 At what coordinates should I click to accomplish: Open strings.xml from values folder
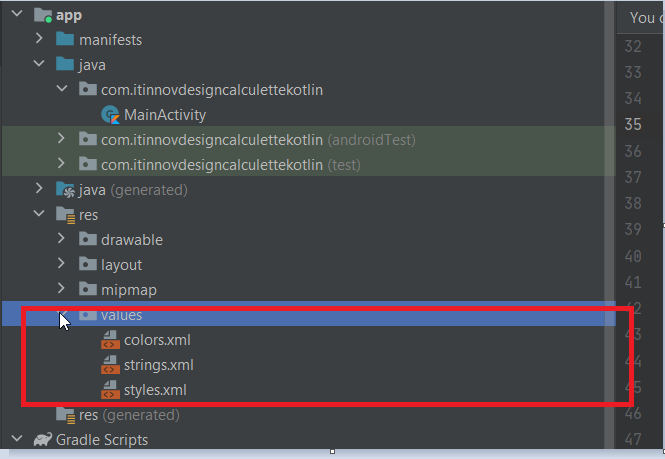(159, 365)
